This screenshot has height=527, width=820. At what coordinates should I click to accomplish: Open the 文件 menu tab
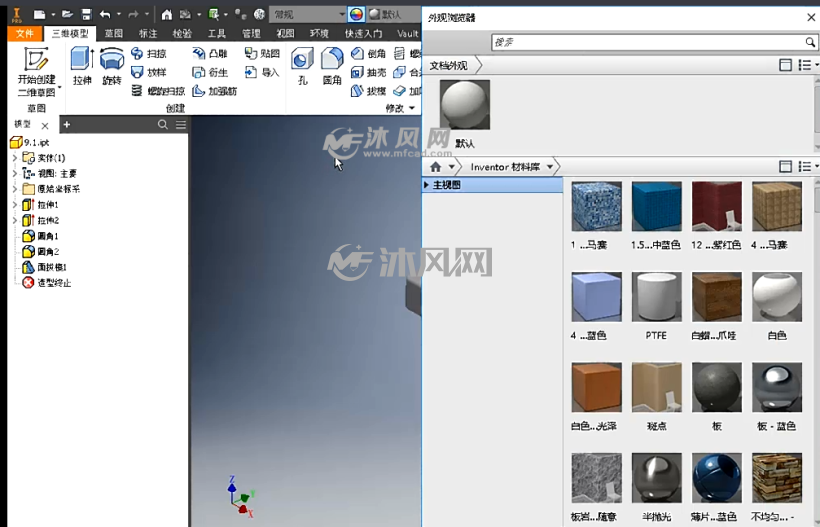(x=25, y=33)
